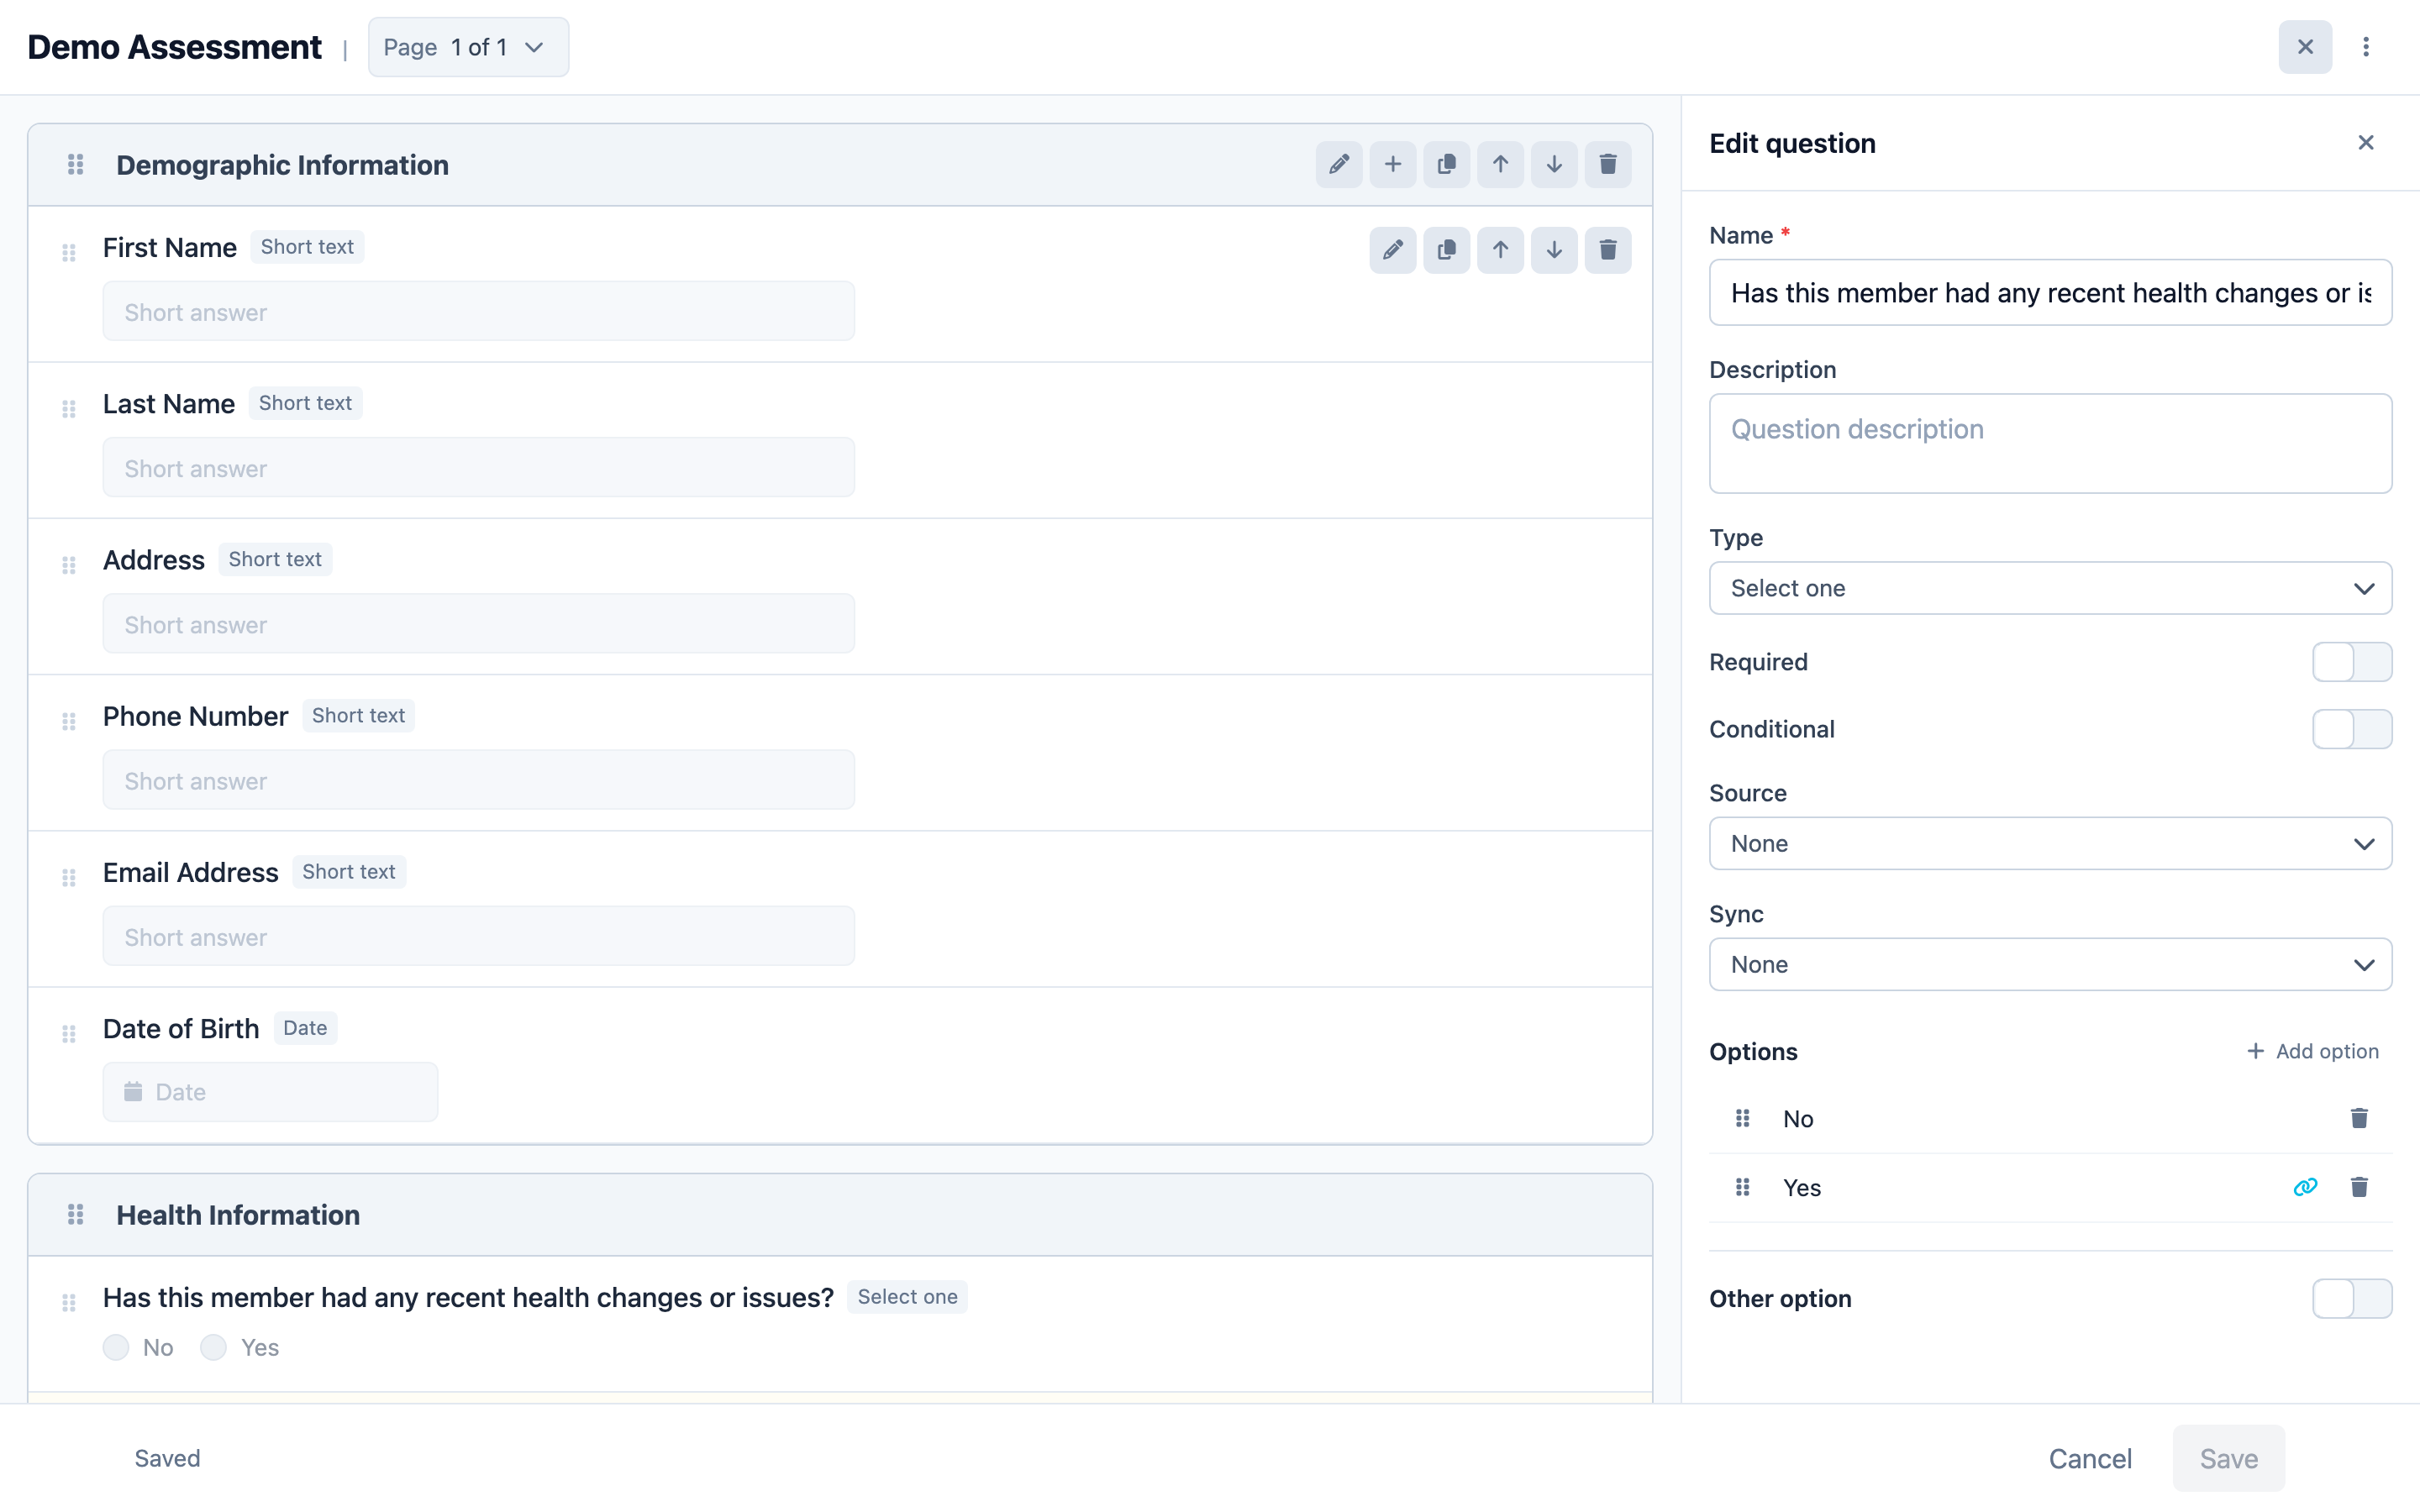Move Demographic Information section down
Screen dimensions: 2420x1512
pyautogui.click(x=1554, y=165)
